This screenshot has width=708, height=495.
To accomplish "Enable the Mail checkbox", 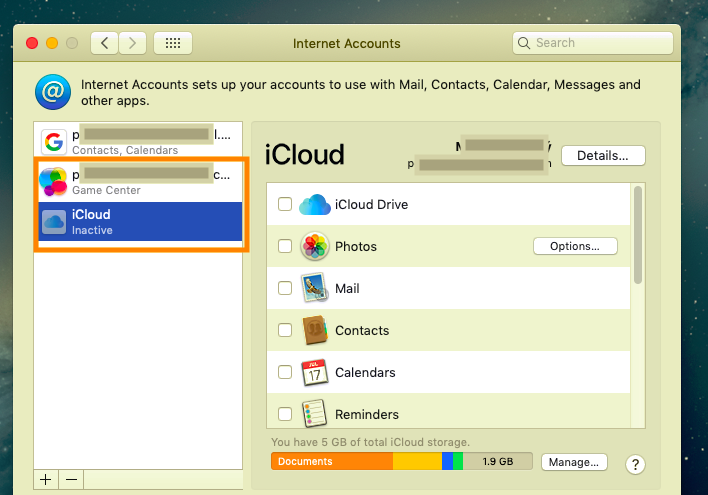I will [285, 288].
